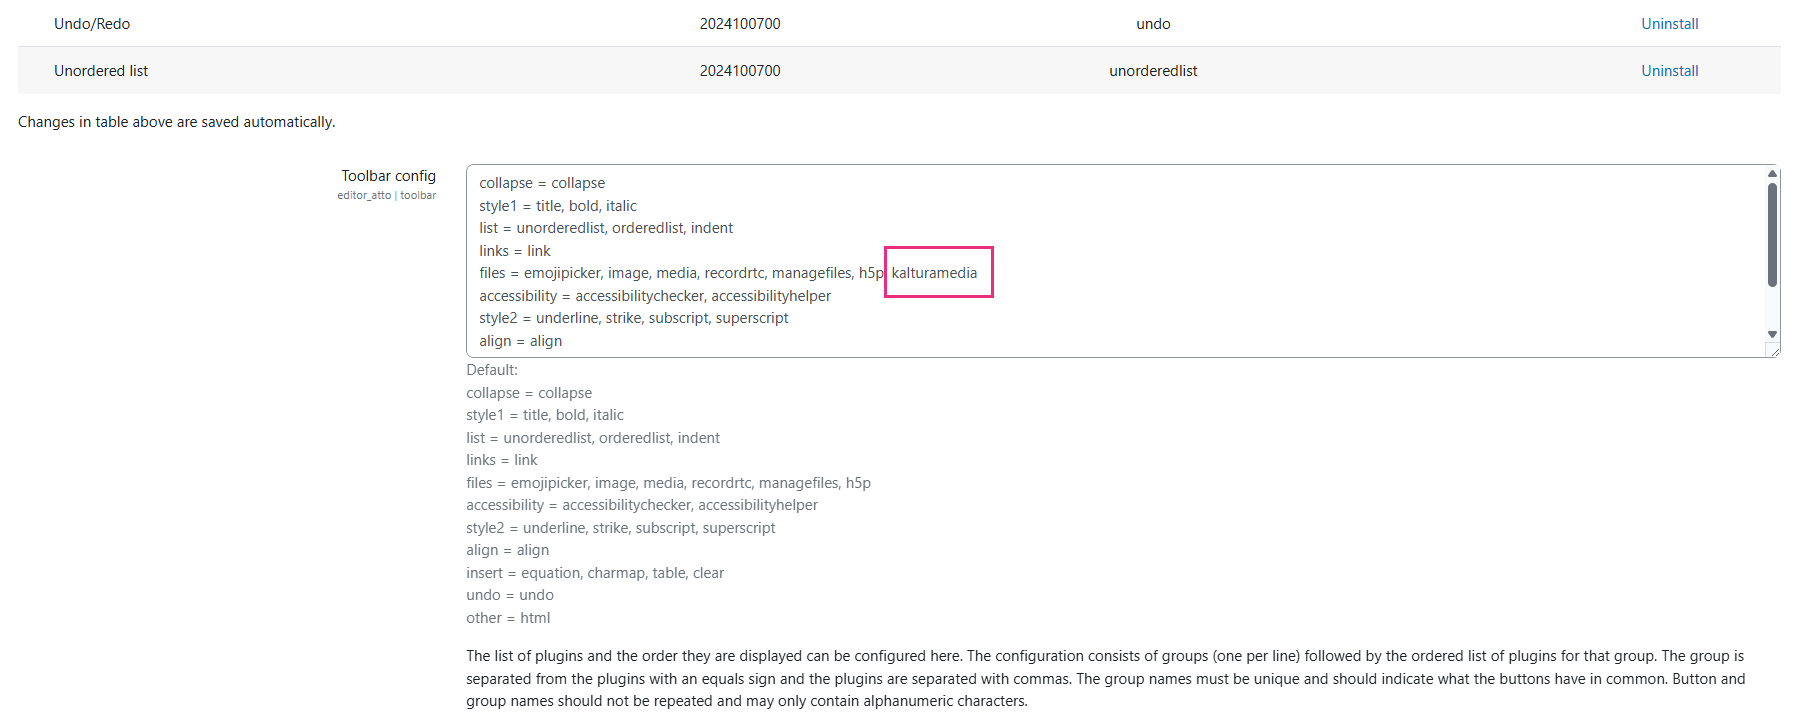The width and height of the screenshot is (1804, 714).
Task: Click the Toolbar config label
Action: coord(388,176)
